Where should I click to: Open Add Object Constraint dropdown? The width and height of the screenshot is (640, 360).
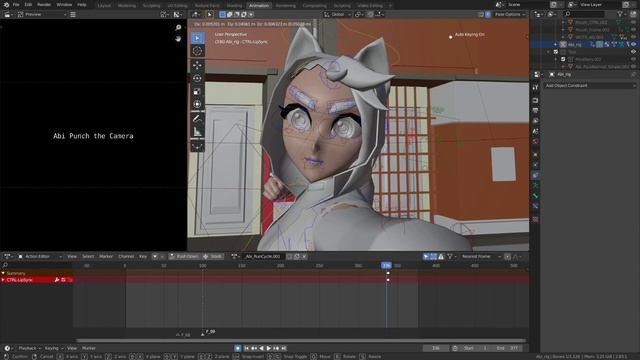(590, 86)
